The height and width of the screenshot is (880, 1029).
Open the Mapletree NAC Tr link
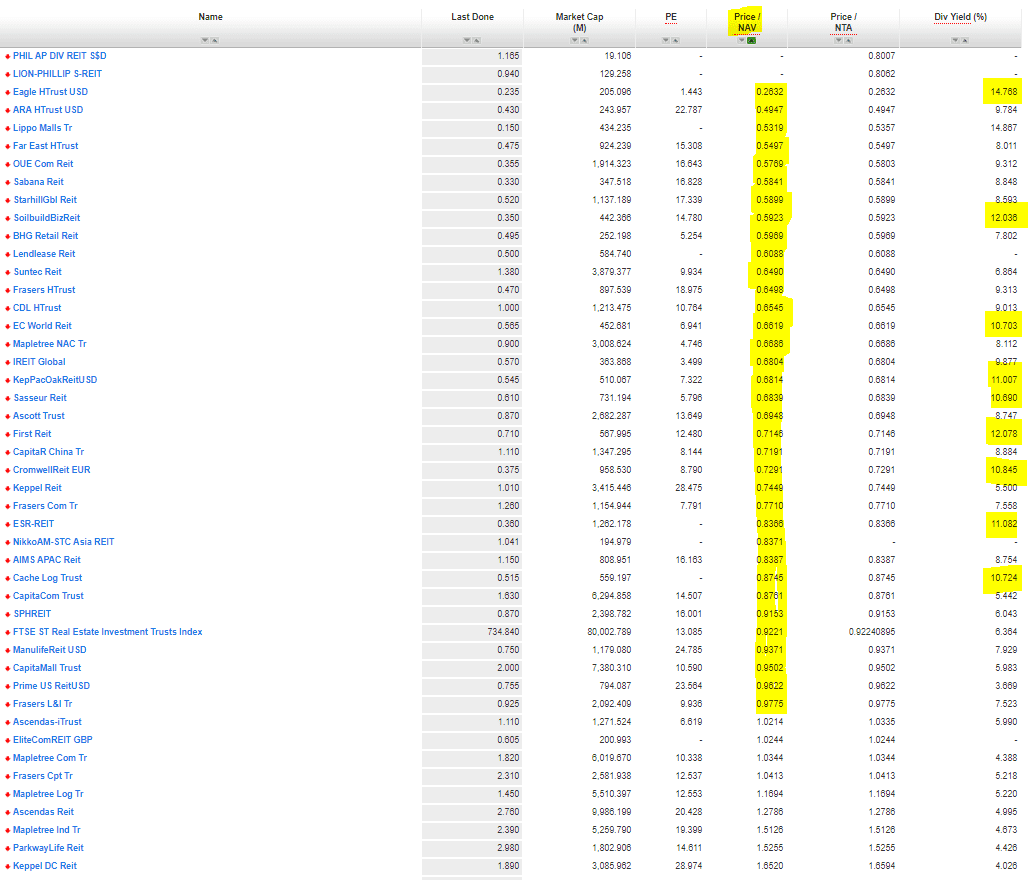point(50,344)
